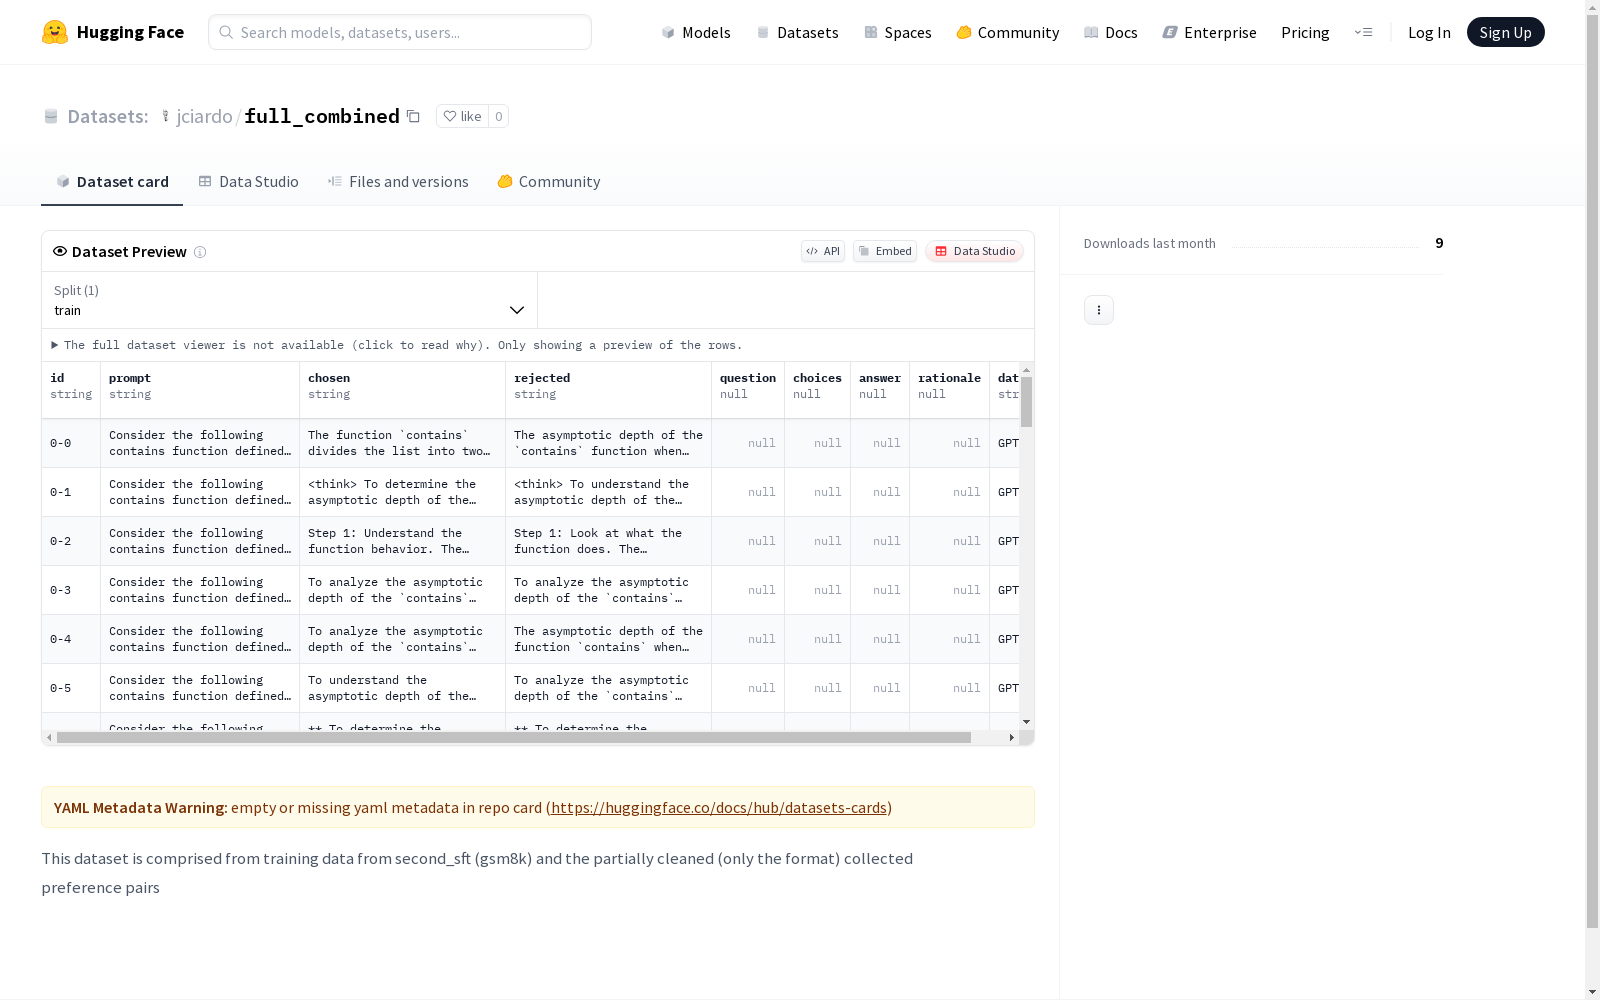Open the Pricing page link
Screen dimensions: 1600x1000
1305,32
